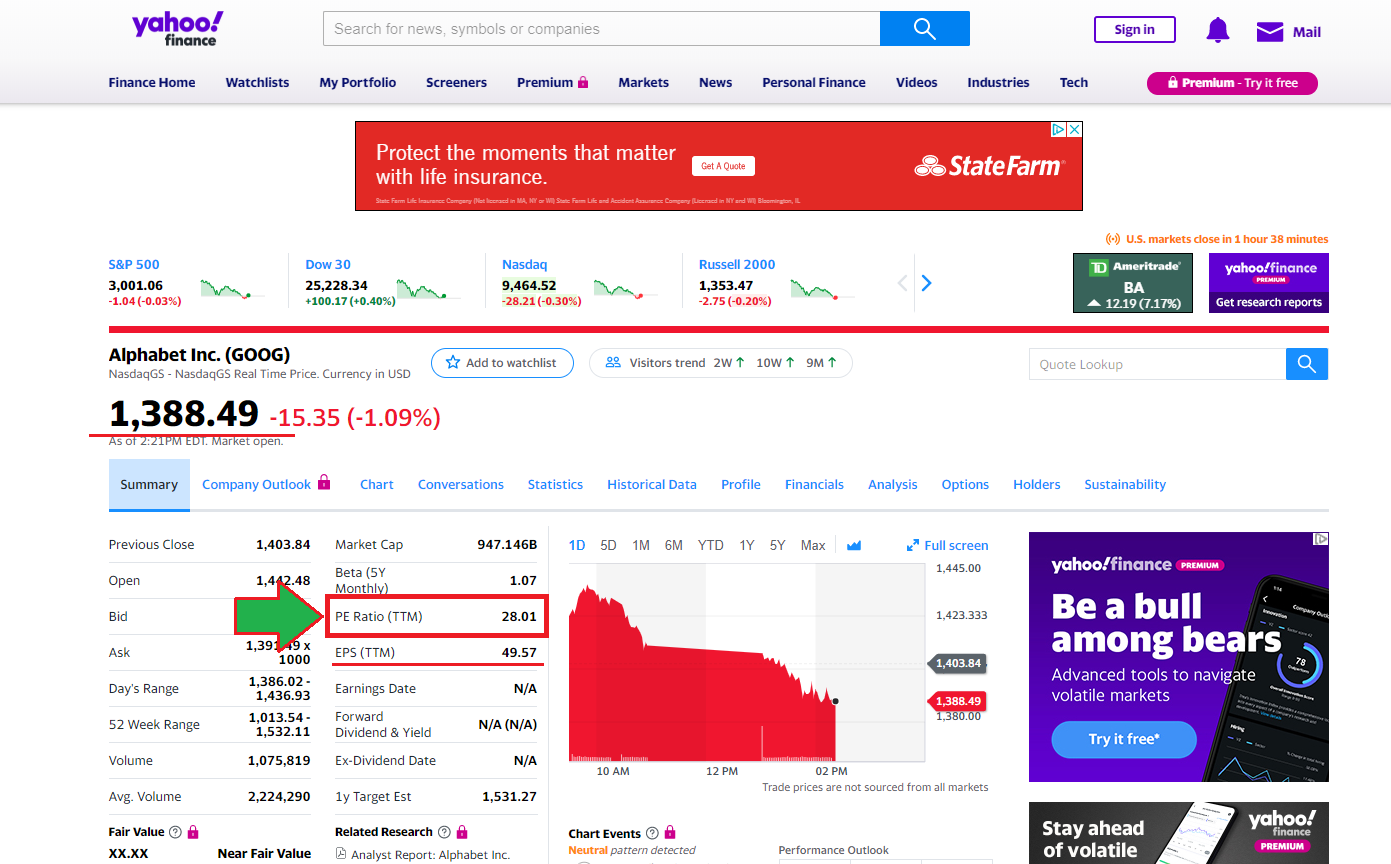Select the 1M chart range
The image size is (1391, 864).
[x=641, y=545]
